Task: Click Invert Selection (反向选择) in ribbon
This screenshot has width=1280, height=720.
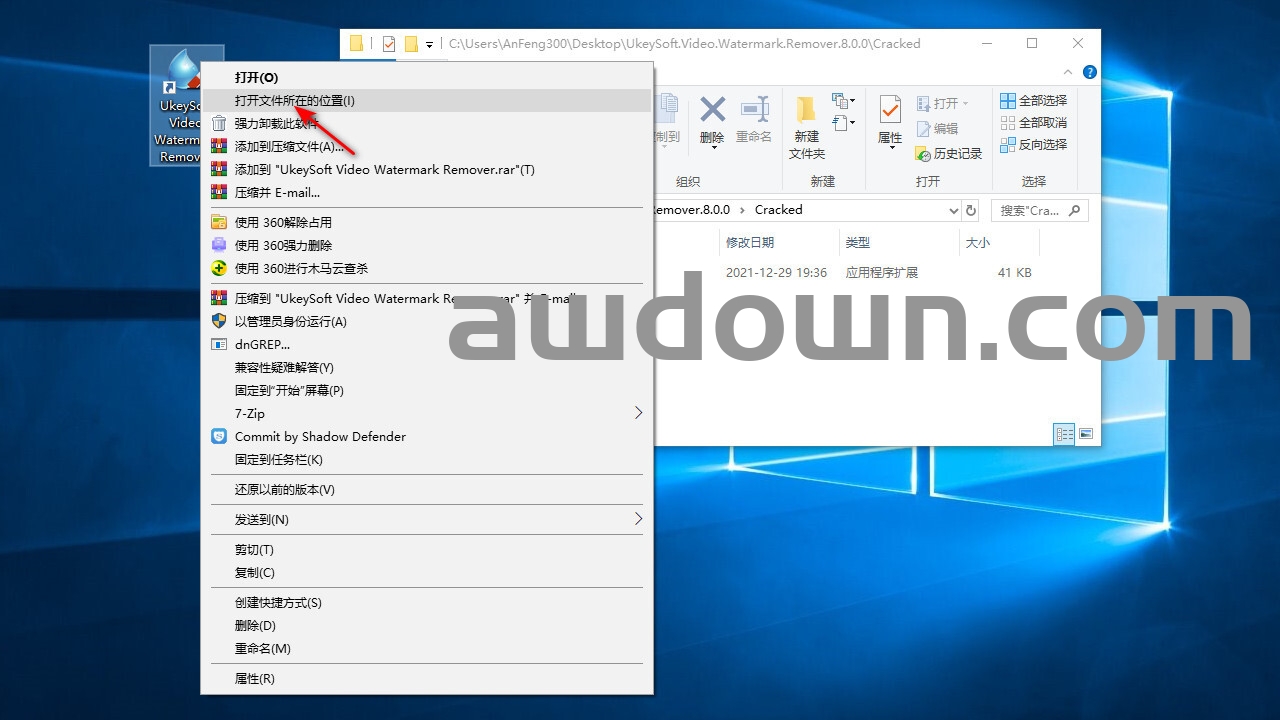Action: pyautogui.click(x=1034, y=145)
